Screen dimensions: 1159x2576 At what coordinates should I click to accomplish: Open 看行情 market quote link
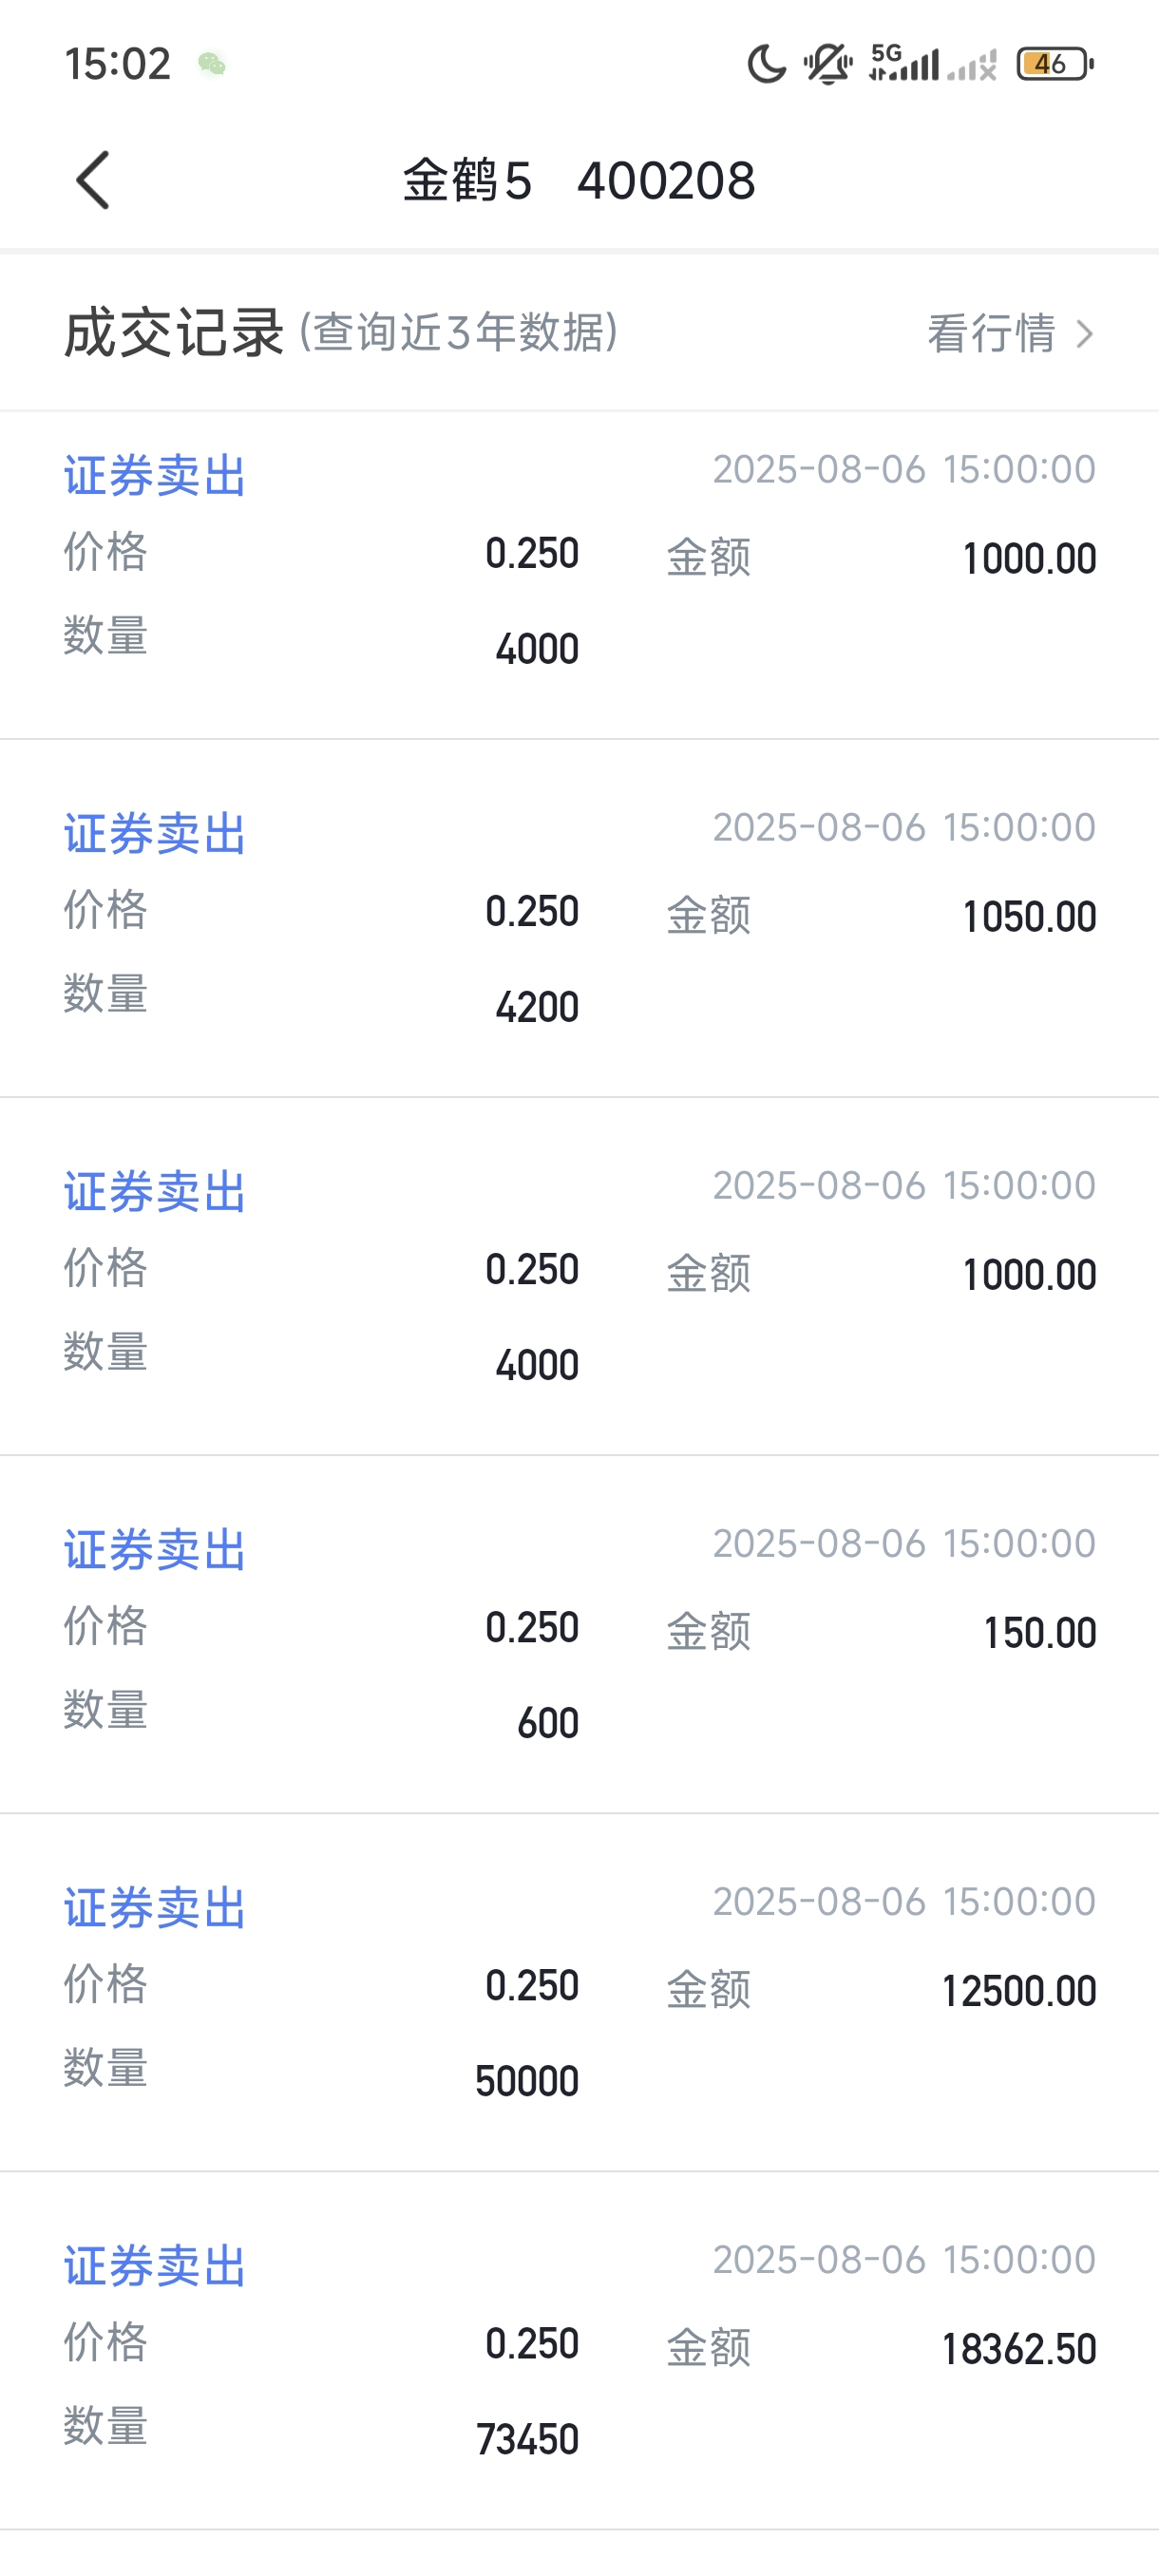[x=991, y=333]
